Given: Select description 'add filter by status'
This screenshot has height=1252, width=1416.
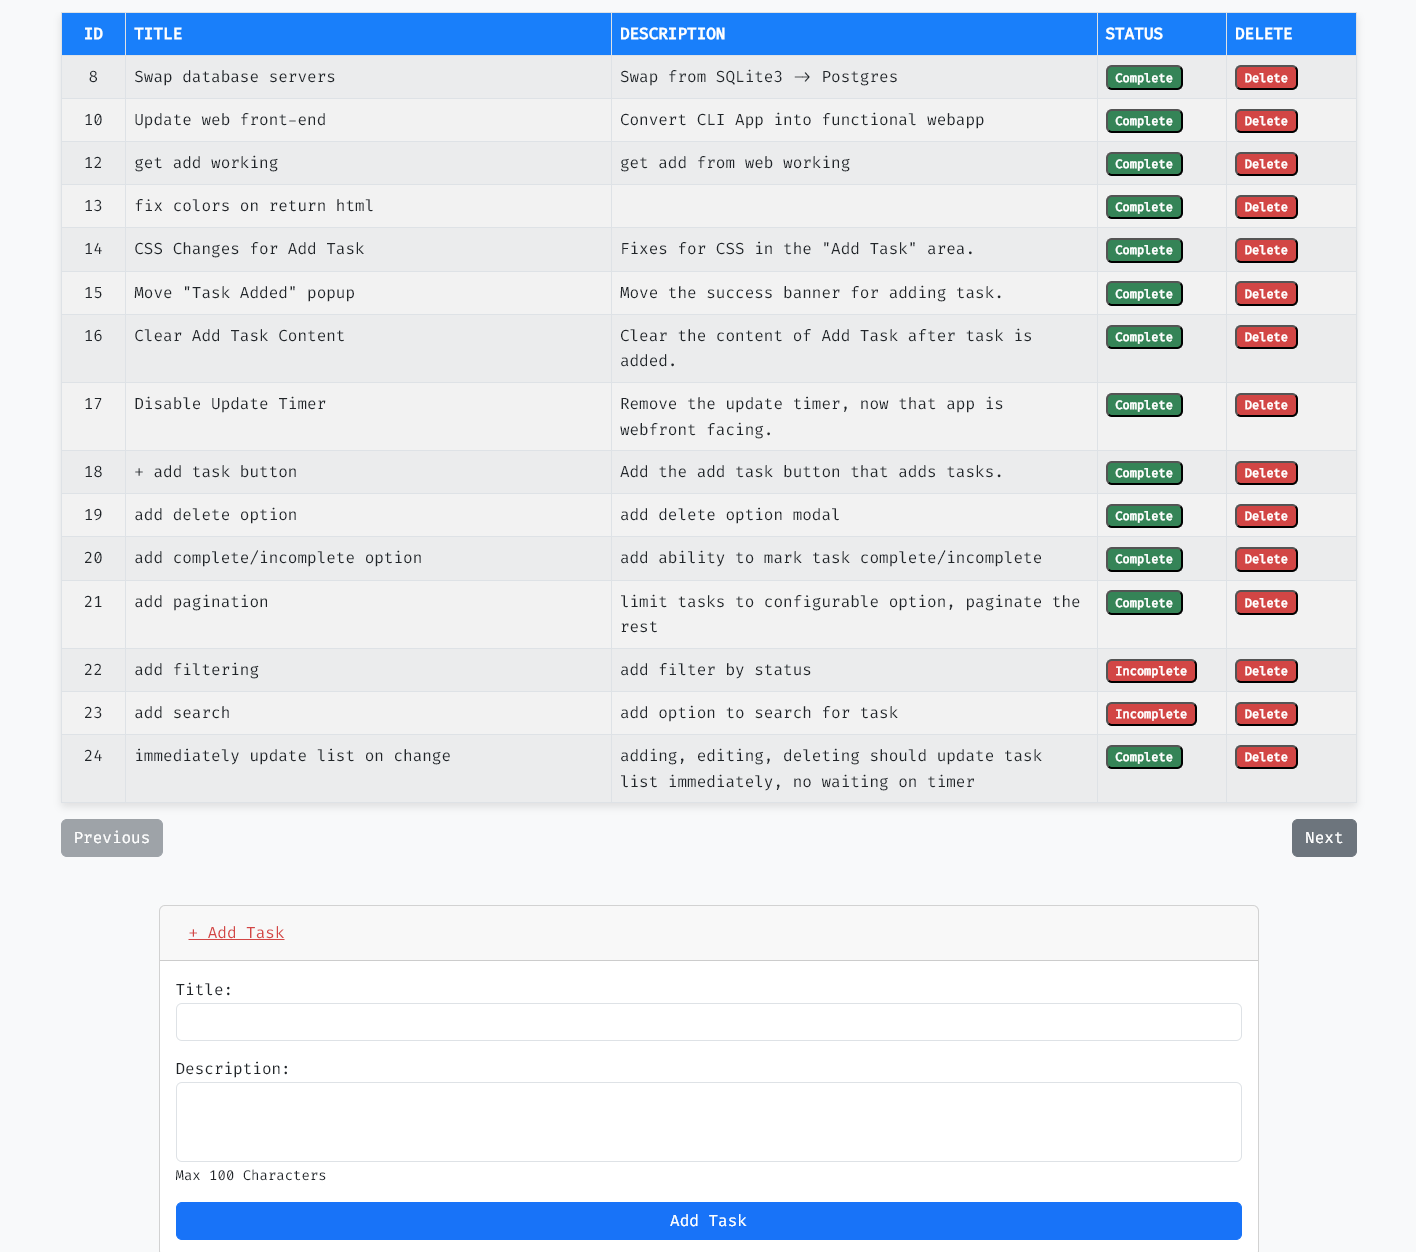Looking at the screenshot, I should (x=716, y=670).
